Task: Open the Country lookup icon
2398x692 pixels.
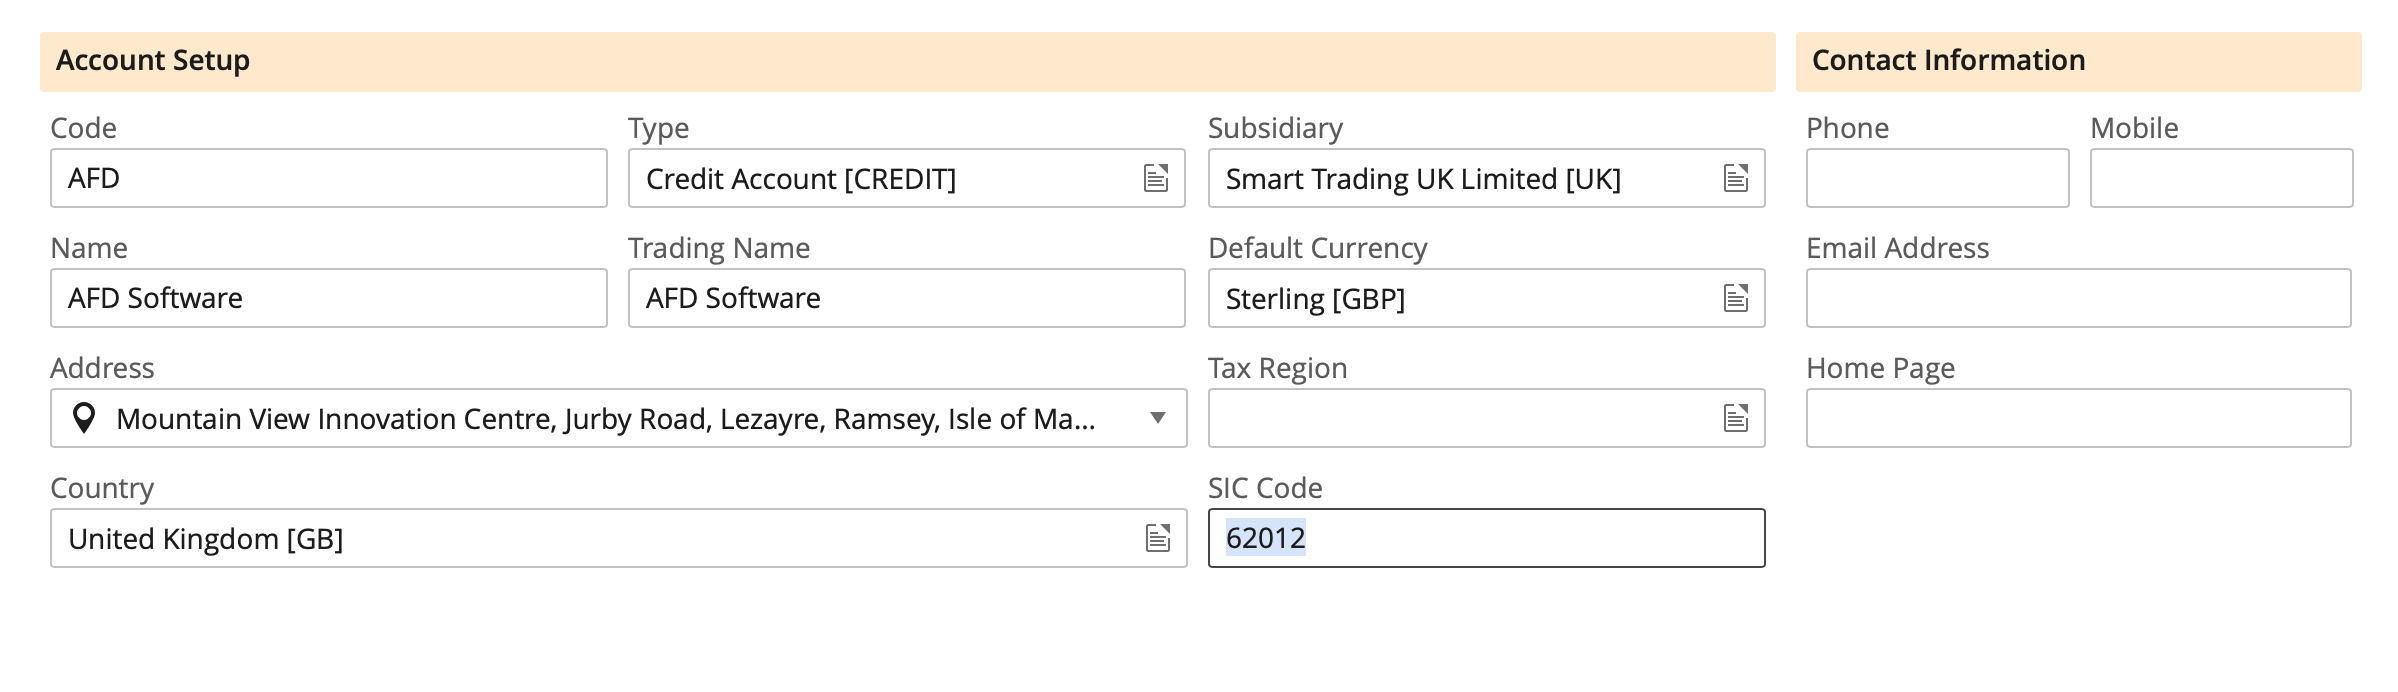Action: pos(1157,538)
